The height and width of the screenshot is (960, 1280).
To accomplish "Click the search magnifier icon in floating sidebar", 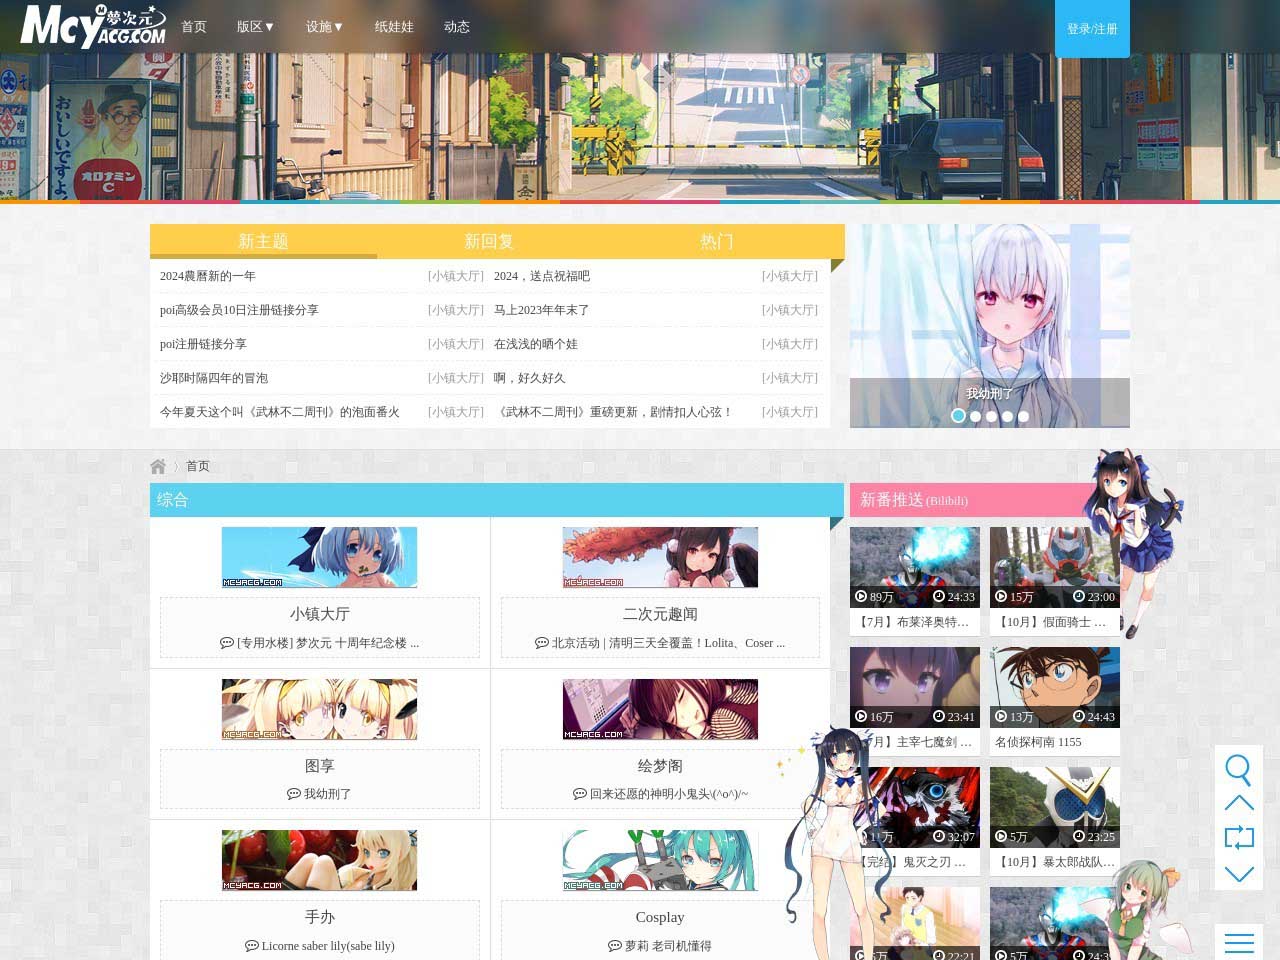I will tap(1238, 769).
